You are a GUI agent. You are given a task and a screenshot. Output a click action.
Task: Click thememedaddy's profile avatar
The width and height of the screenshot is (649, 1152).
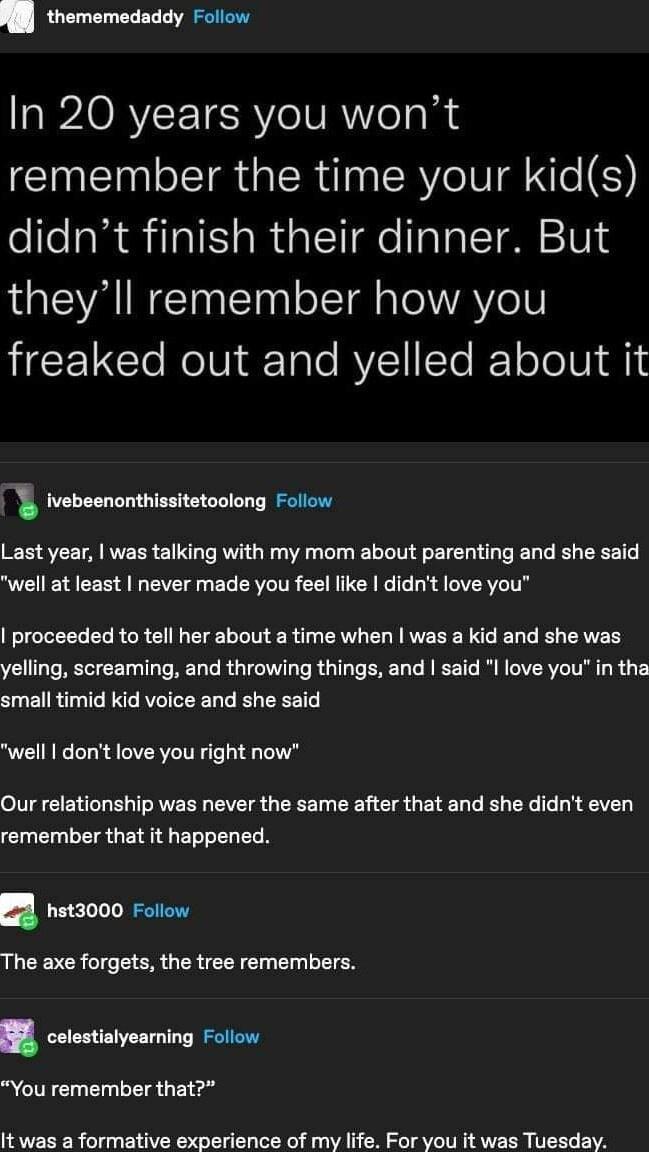18,15
